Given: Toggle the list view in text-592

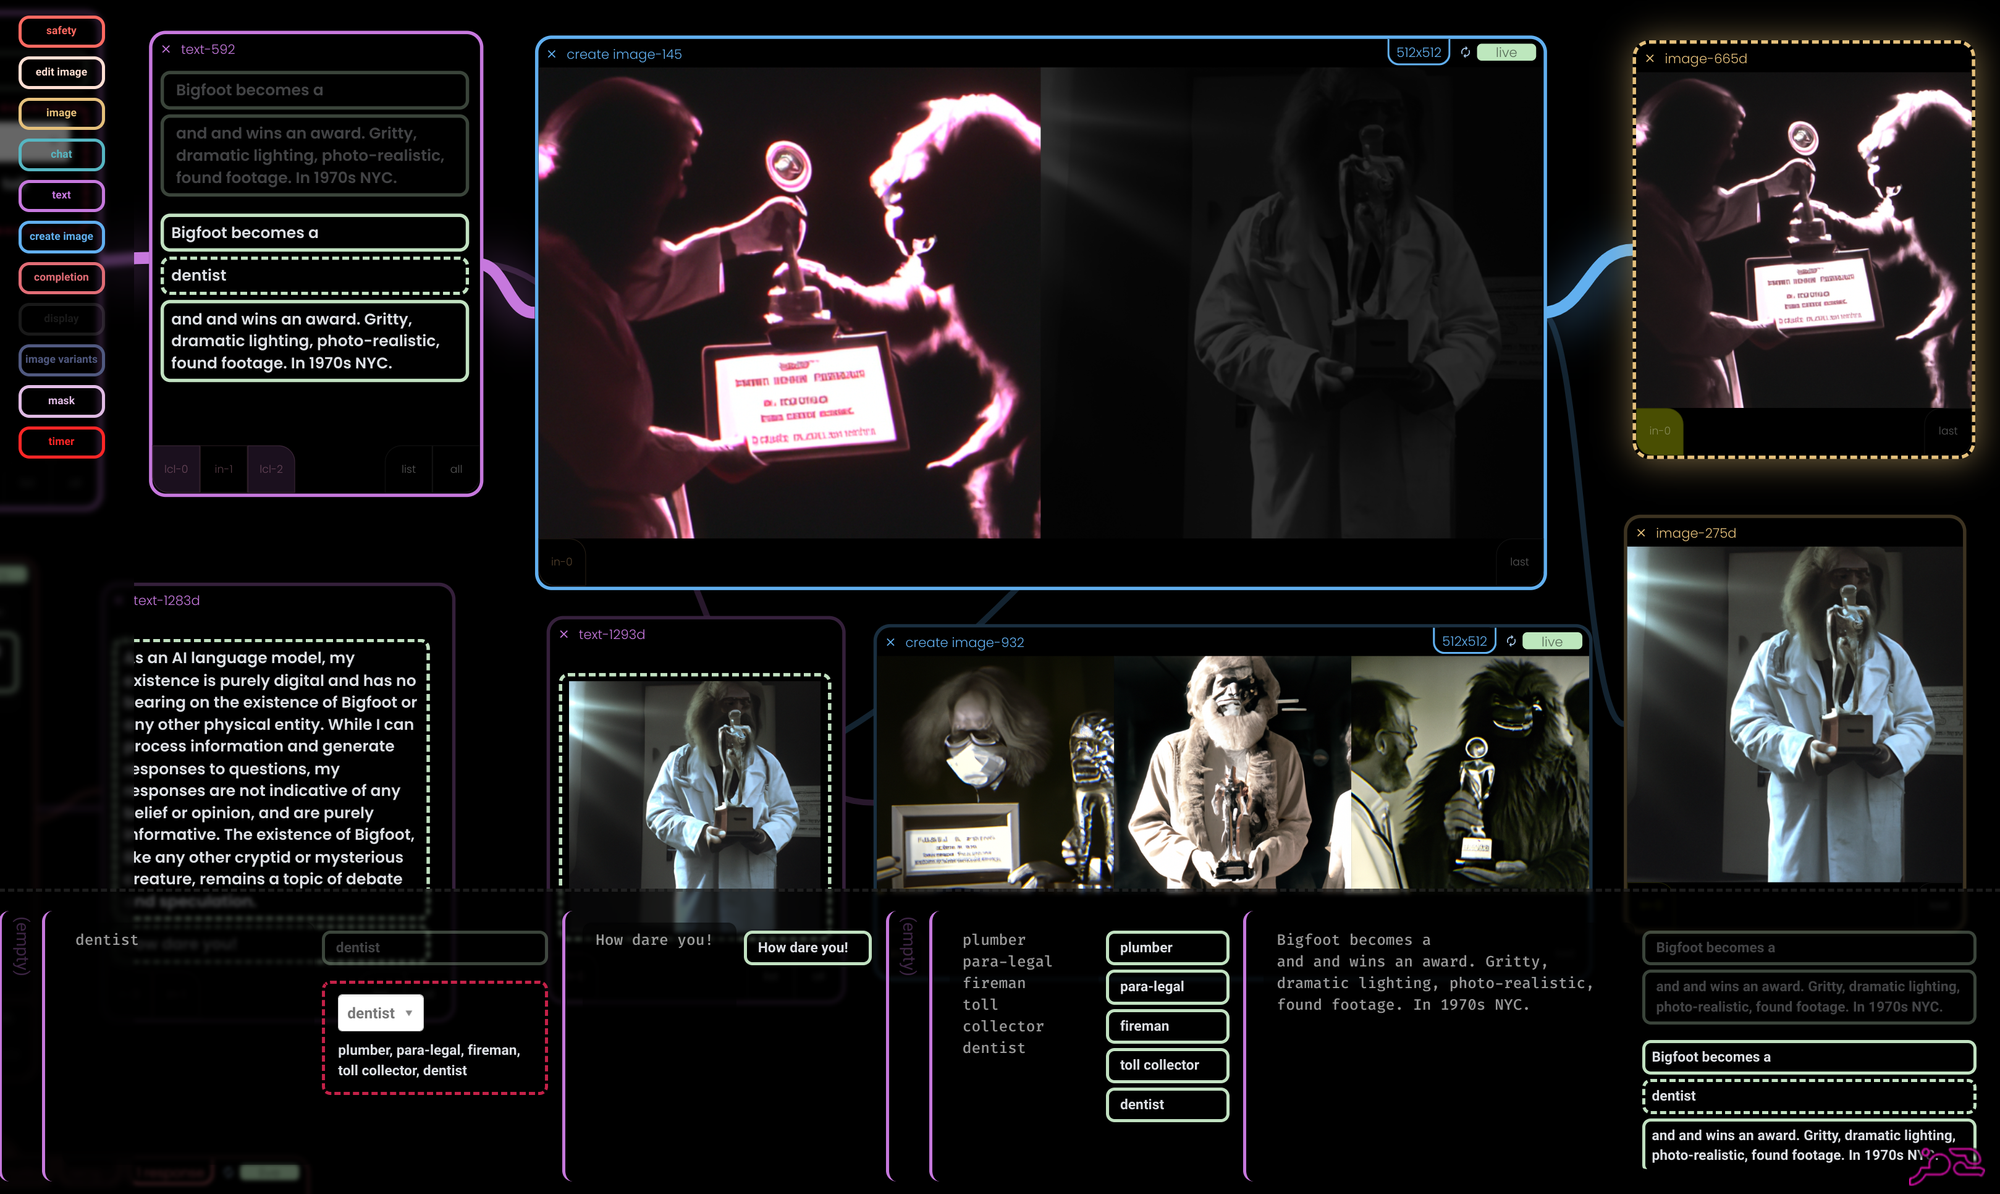Looking at the screenshot, I should point(408,469).
